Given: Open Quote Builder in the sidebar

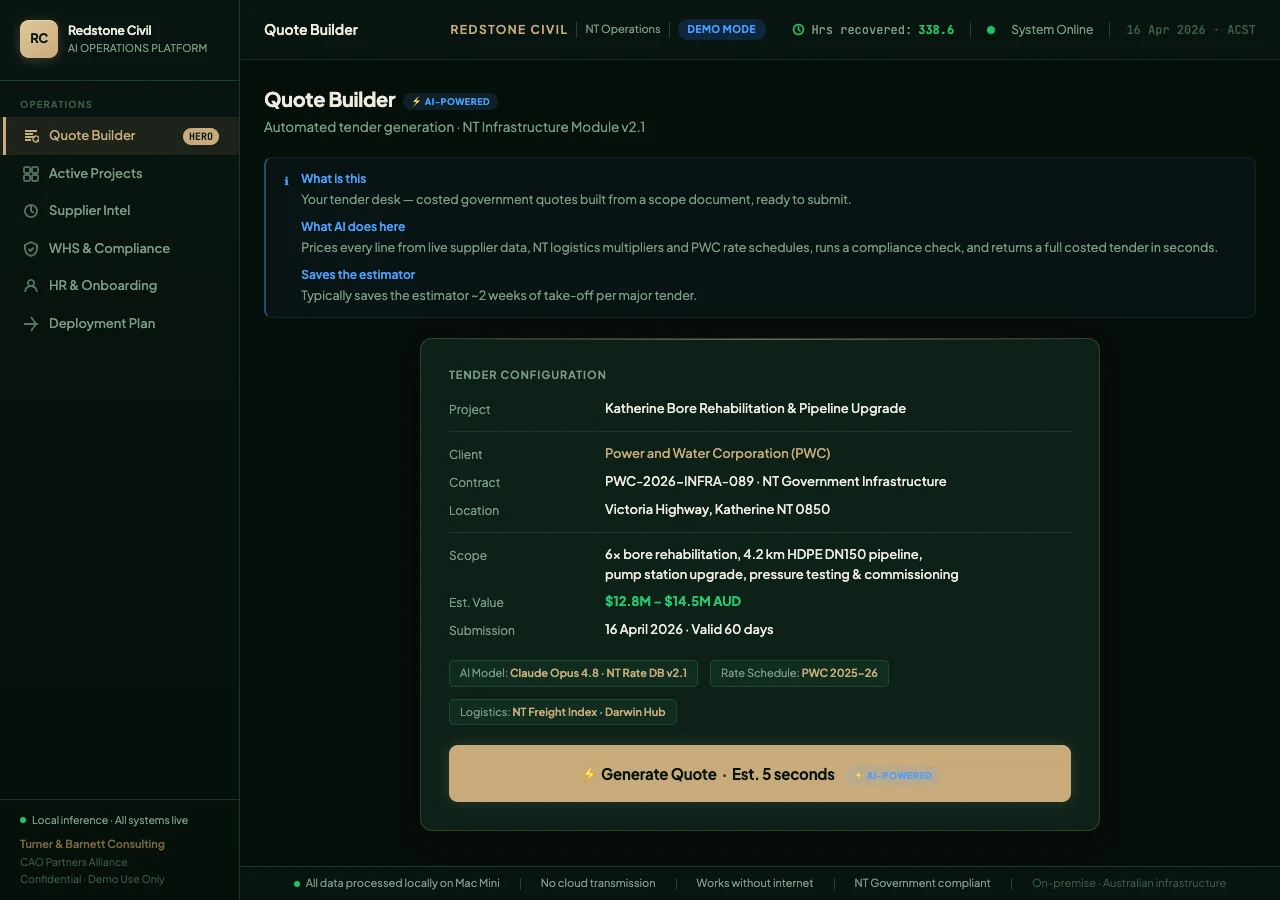Looking at the screenshot, I should (120, 136).
